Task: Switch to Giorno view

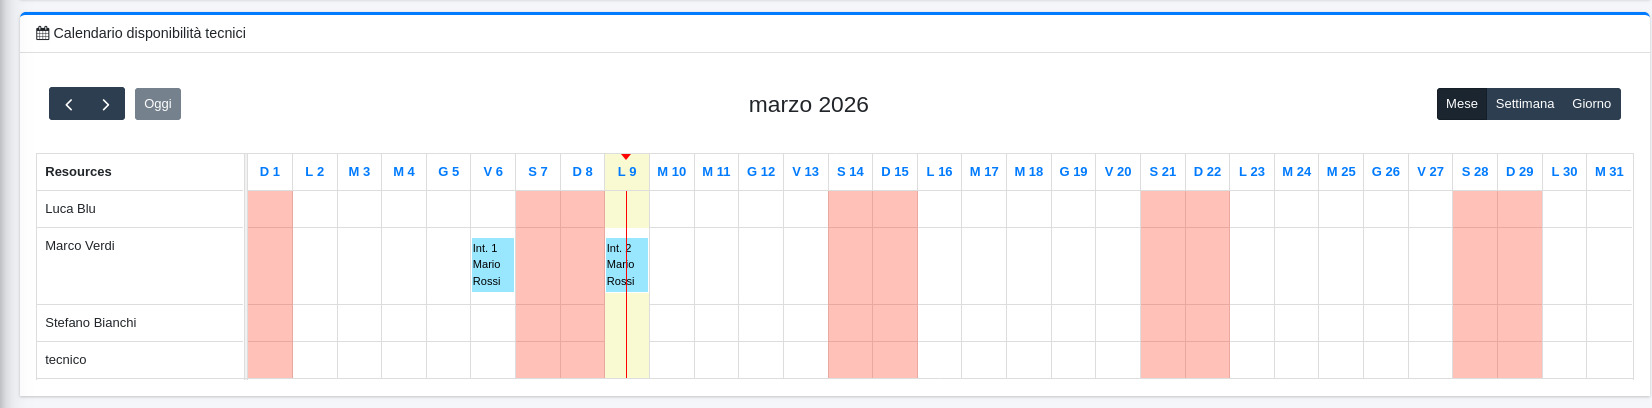Action: coord(1591,104)
